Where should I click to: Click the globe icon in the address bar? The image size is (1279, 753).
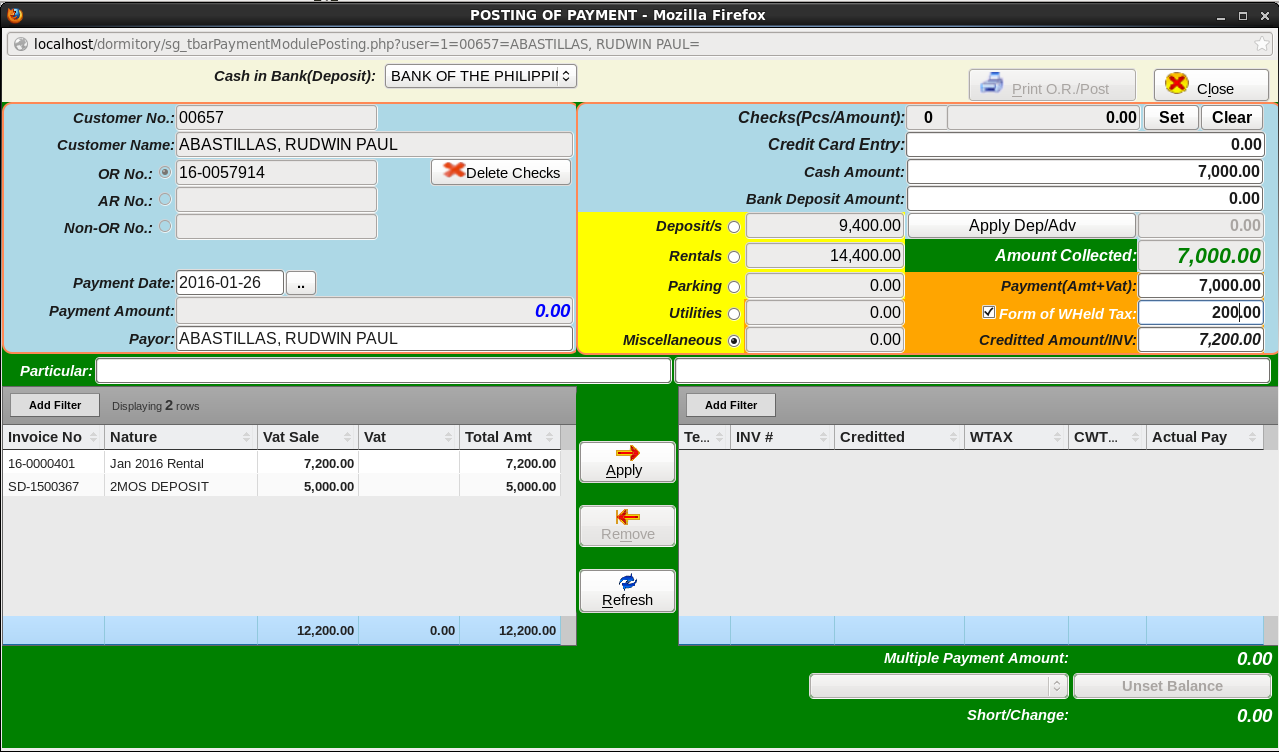(21, 44)
